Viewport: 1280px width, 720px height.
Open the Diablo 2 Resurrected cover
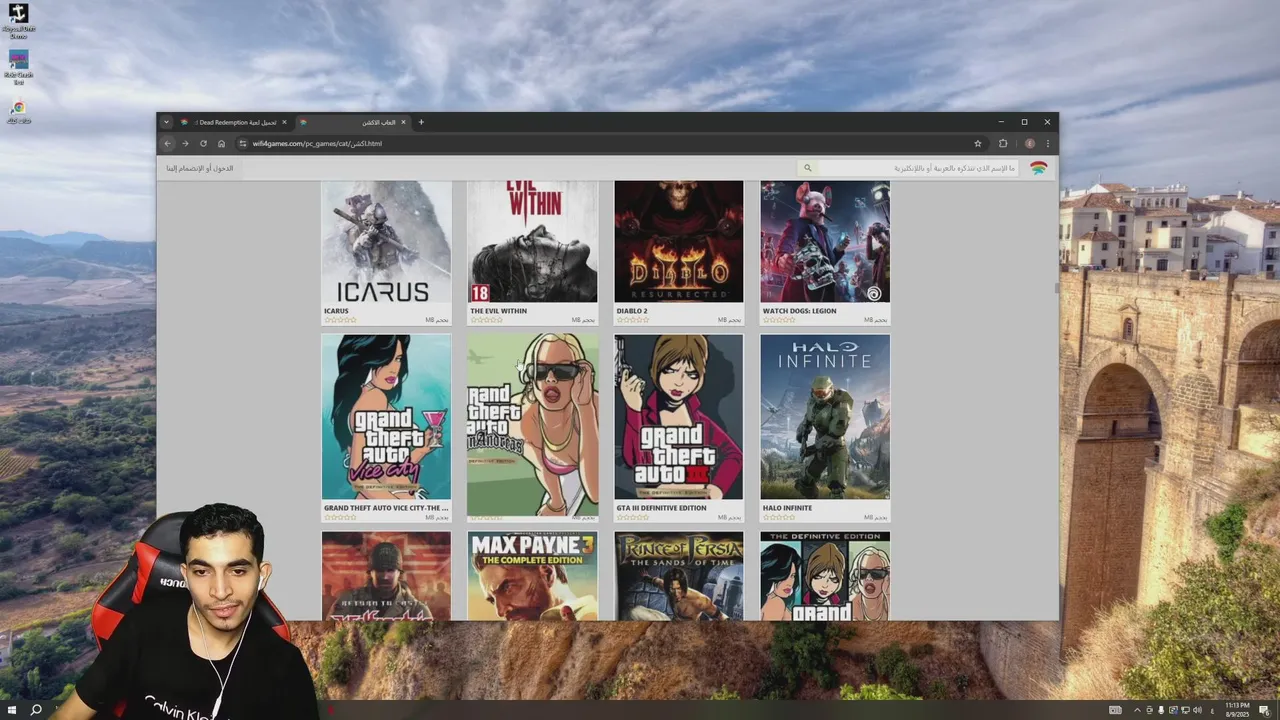tap(679, 241)
